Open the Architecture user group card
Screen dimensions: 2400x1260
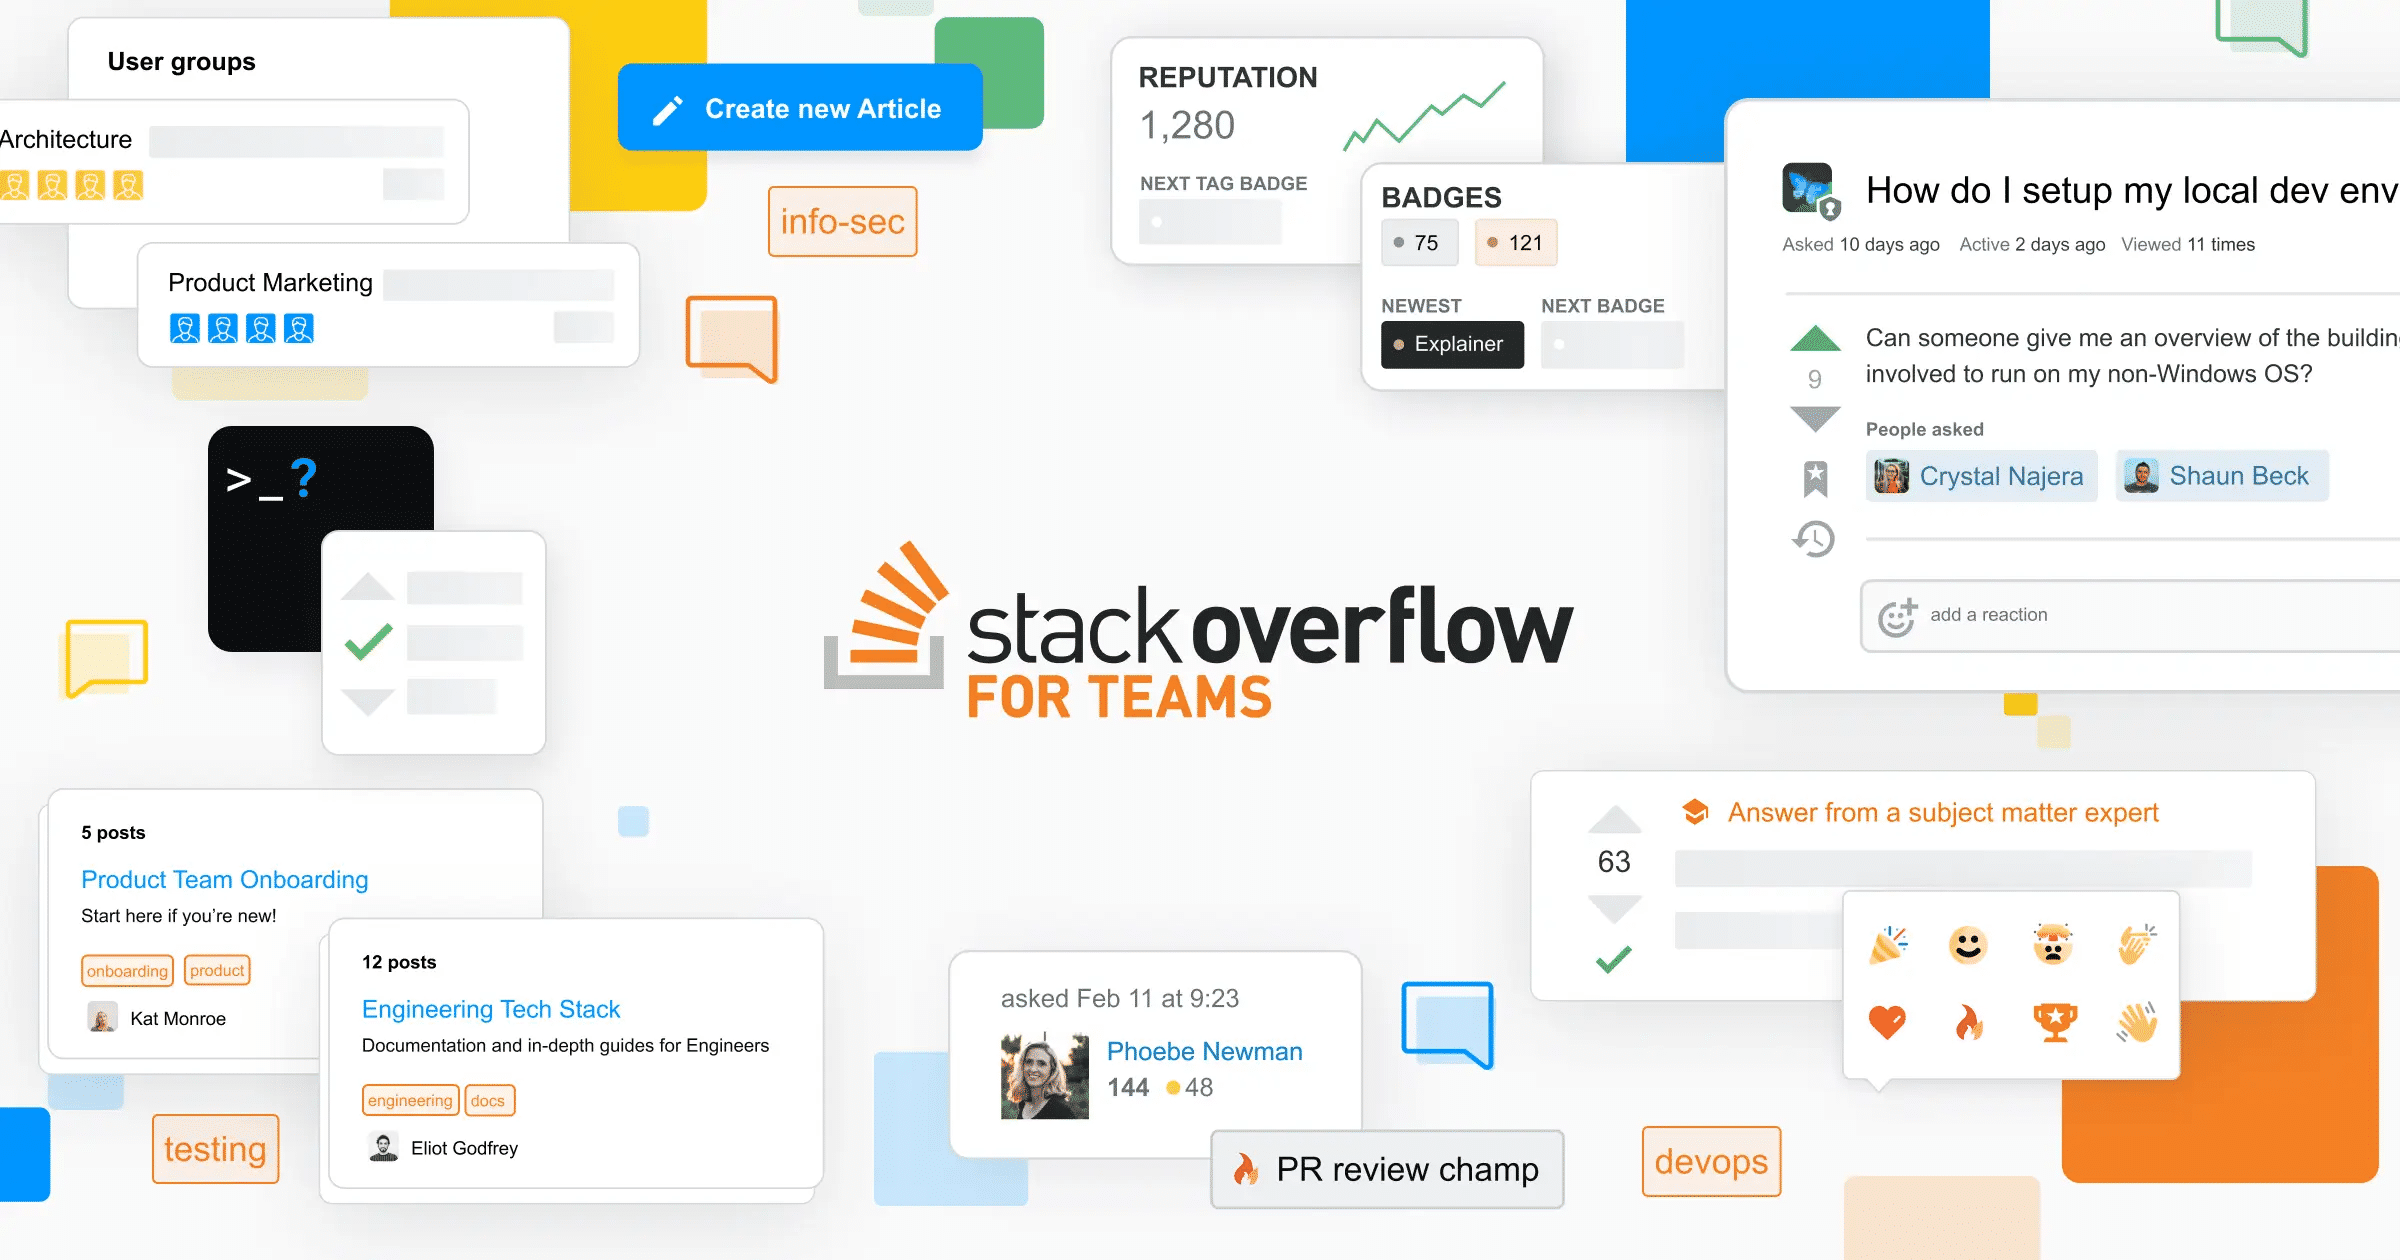point(234,161)
